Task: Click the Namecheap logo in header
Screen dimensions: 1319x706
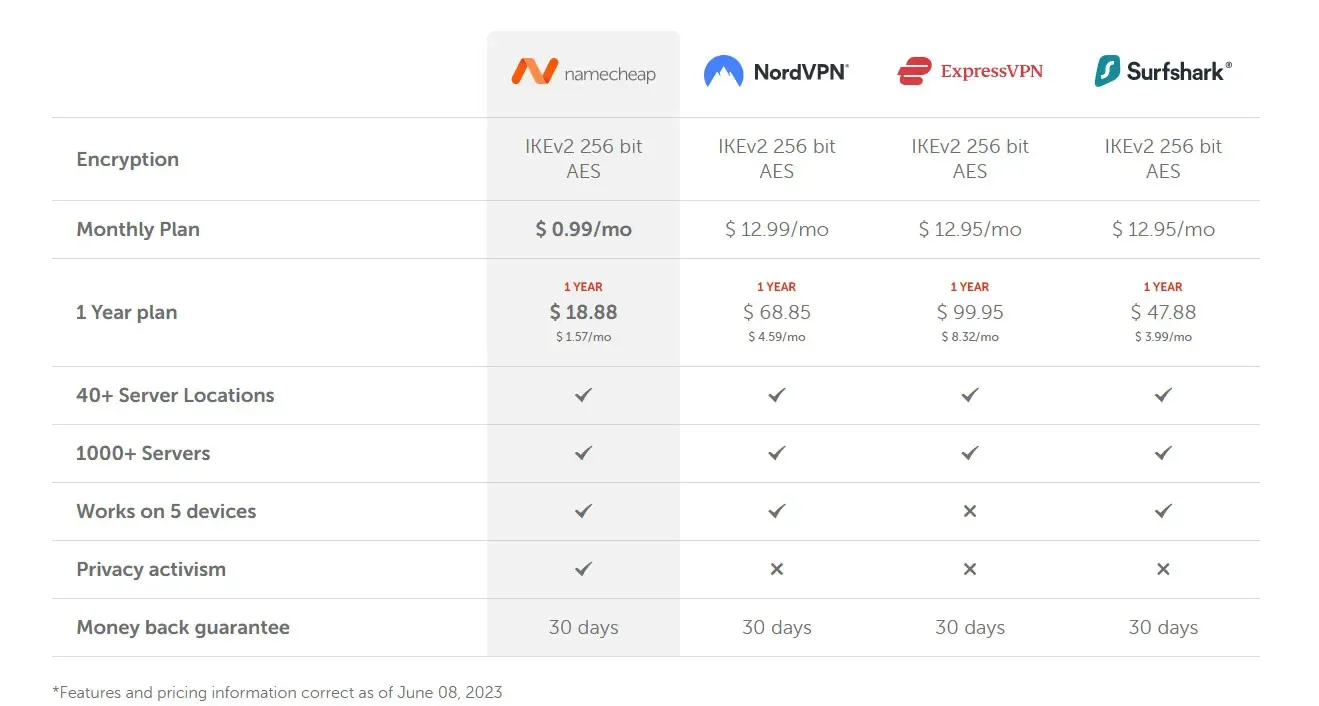Action: click(583, 72)
